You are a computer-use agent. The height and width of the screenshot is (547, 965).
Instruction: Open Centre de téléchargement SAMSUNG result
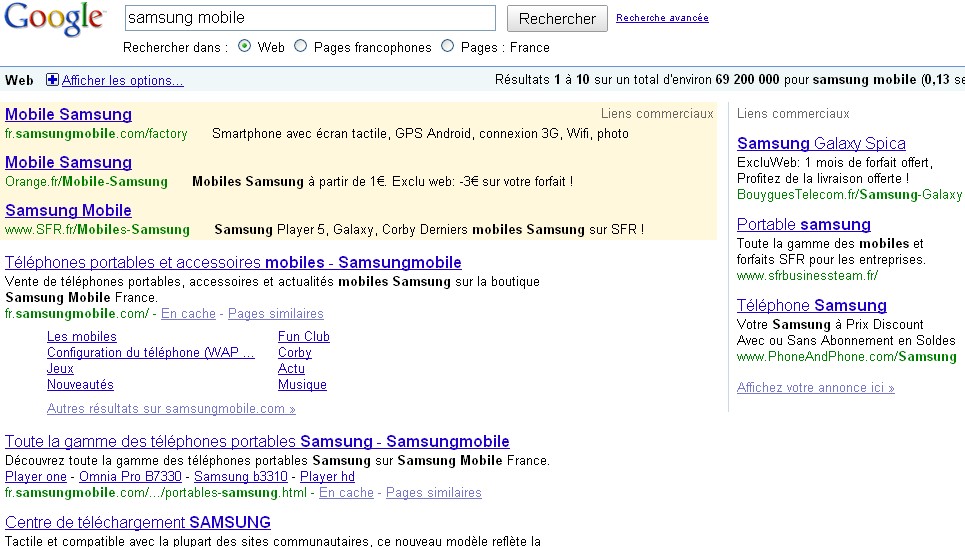pyautogui.click(x=138, y=522)
